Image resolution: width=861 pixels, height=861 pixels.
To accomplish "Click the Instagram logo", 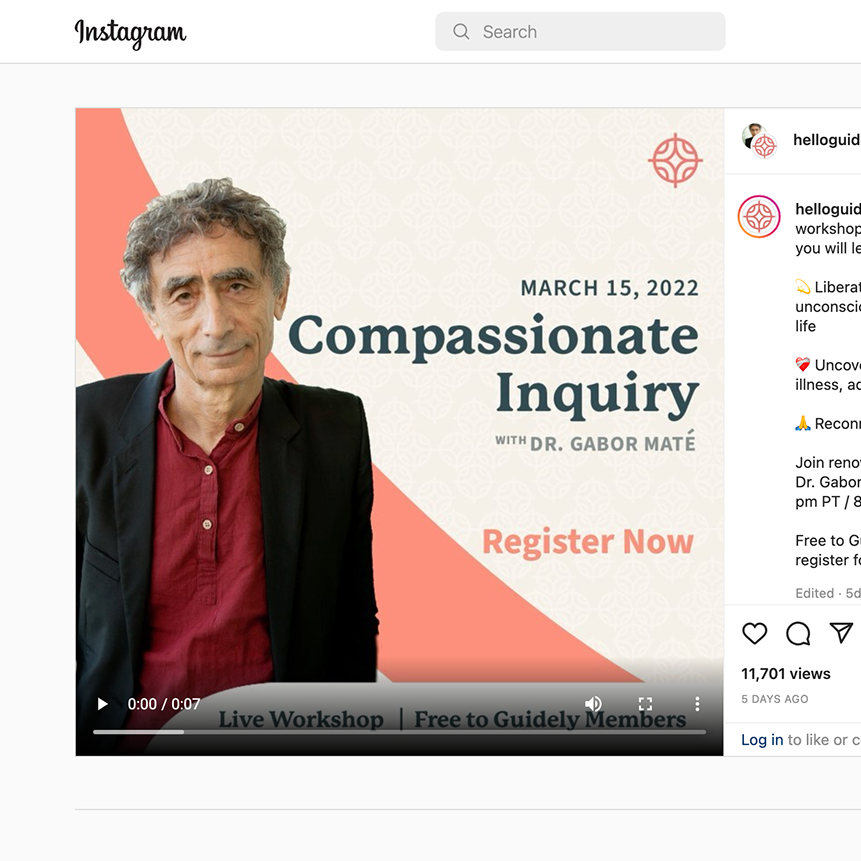I will pos(130,33).
